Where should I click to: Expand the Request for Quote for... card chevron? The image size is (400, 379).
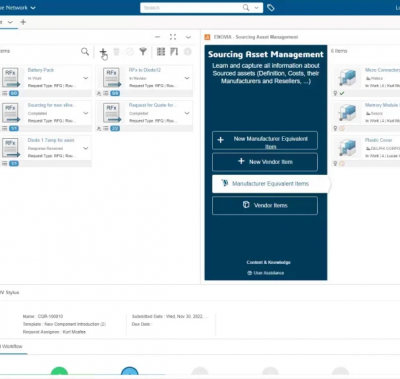pos(187,113)
